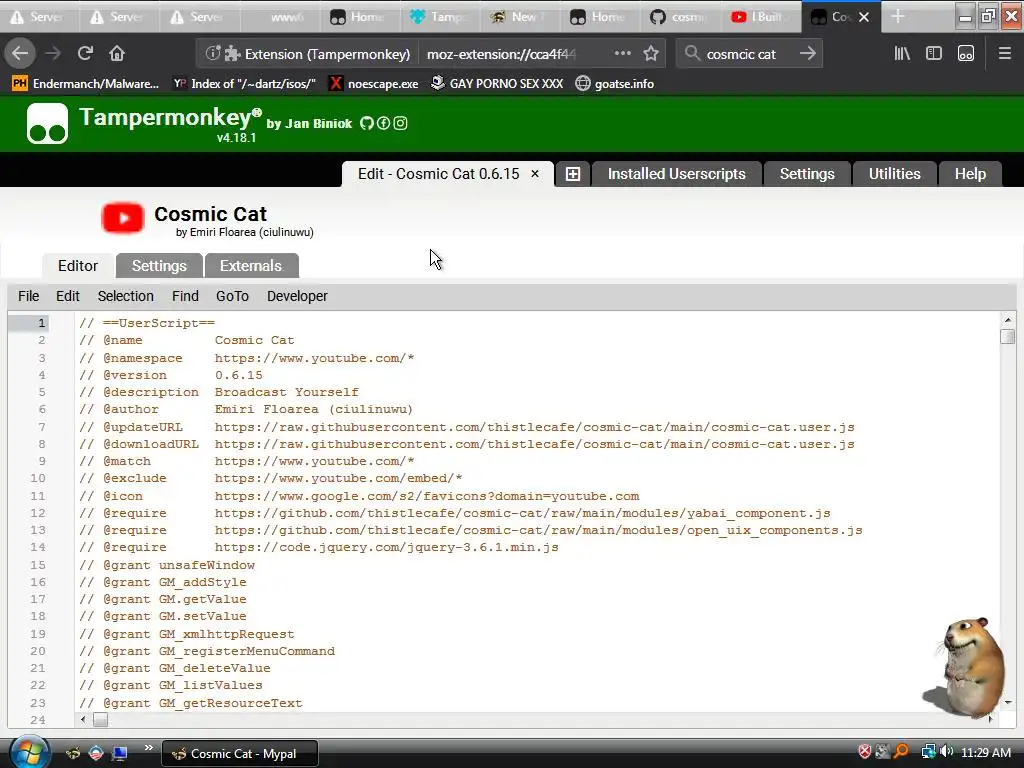
Task: Open the GoTo menu
Action: pyautogui.click(x=232, y=296)
